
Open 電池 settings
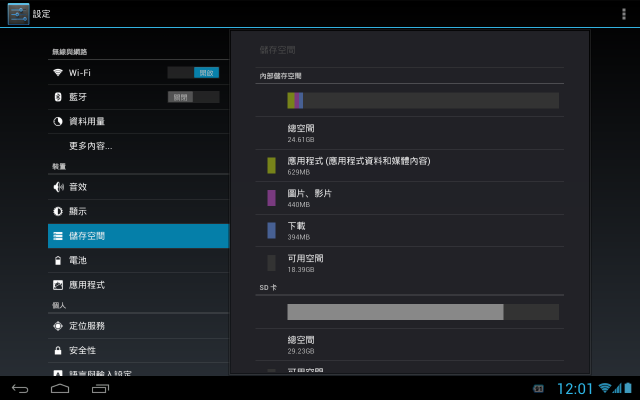point(138,260)
